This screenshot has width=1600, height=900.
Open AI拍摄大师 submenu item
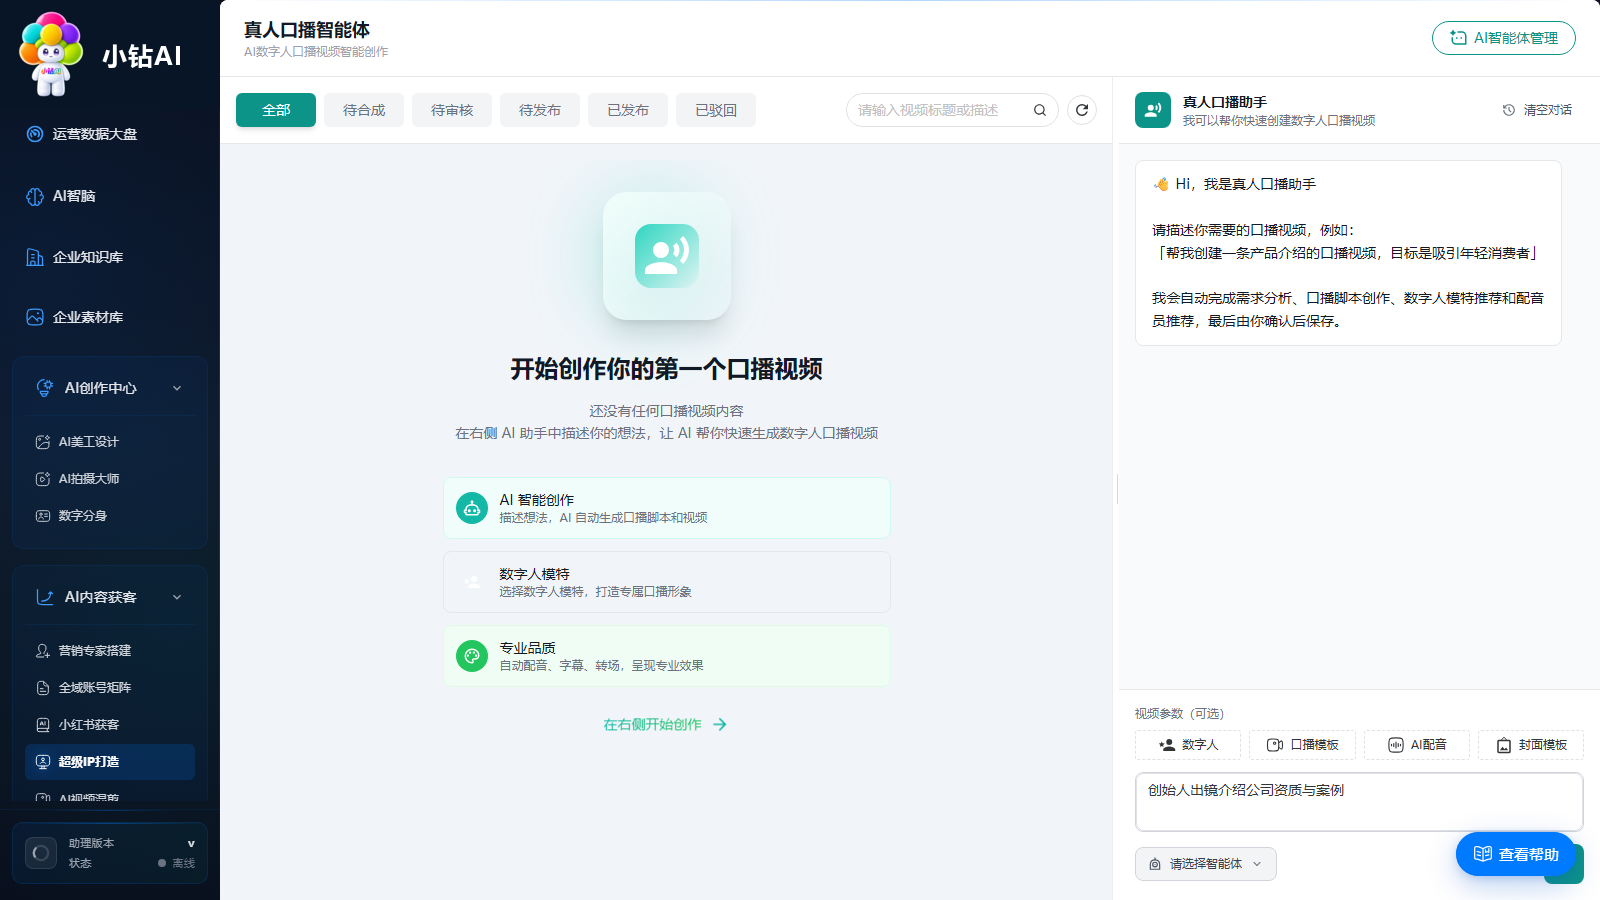110,479
